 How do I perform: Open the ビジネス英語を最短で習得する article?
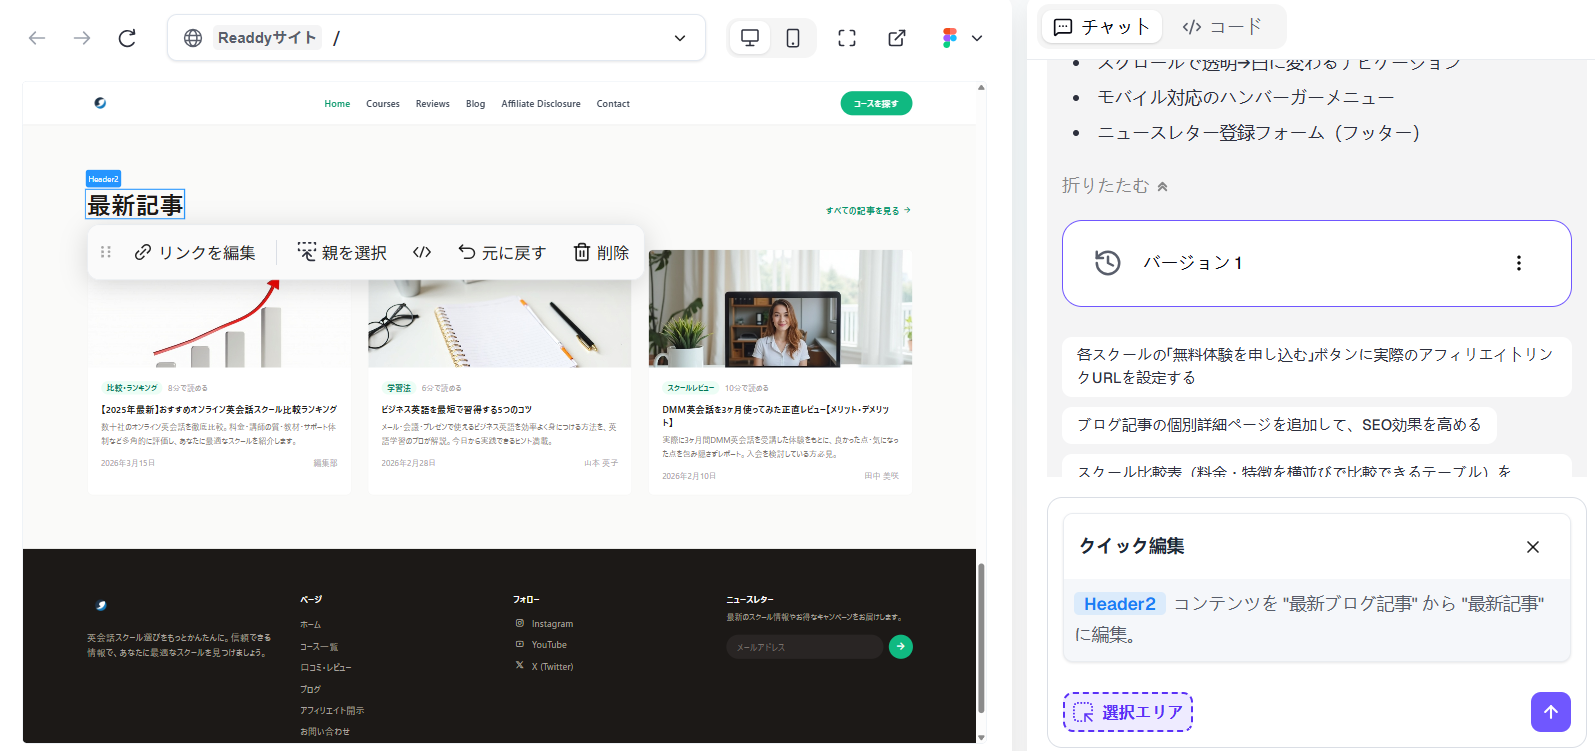(456, 409)
